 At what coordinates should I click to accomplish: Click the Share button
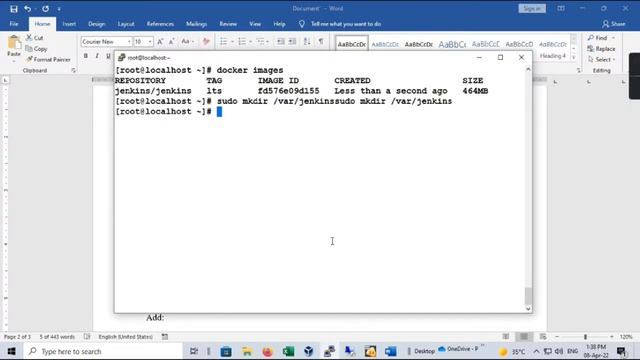614,24
